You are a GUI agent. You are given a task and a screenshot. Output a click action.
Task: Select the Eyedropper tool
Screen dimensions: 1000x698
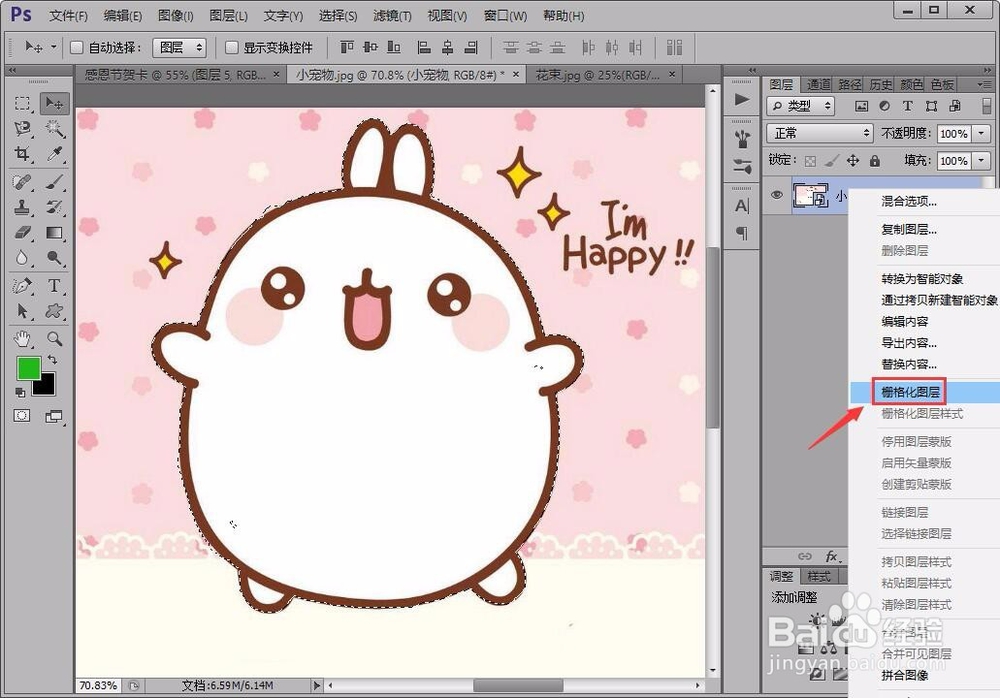coord(54,154)
